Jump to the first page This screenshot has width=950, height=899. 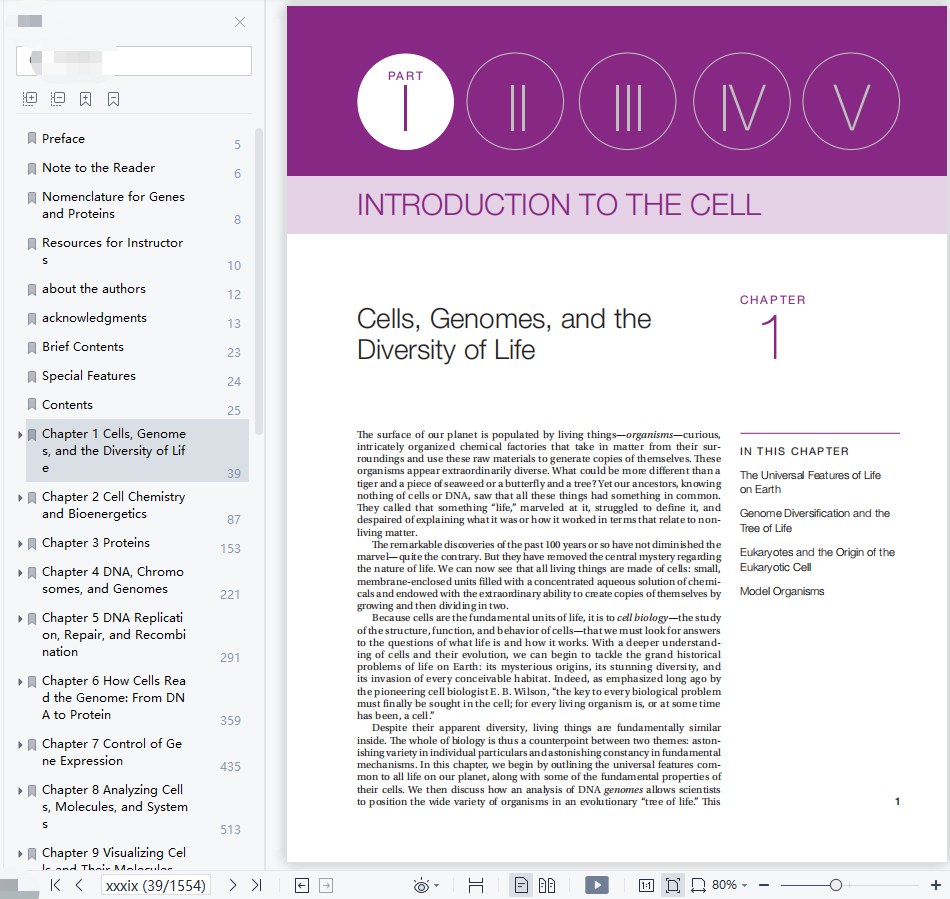click(x=55, y=885)
